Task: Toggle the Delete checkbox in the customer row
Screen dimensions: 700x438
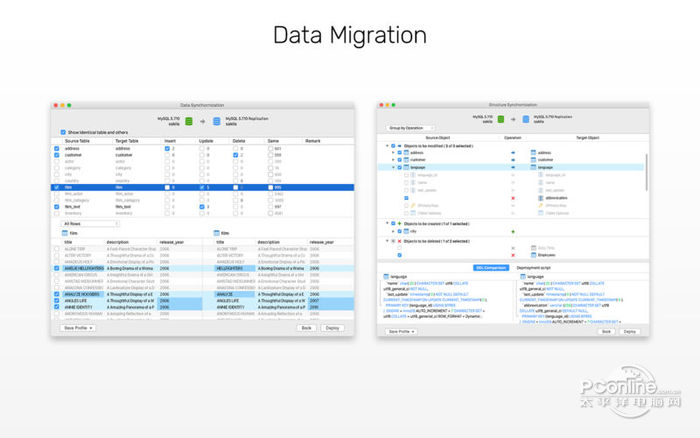Action: click(235, 155)
